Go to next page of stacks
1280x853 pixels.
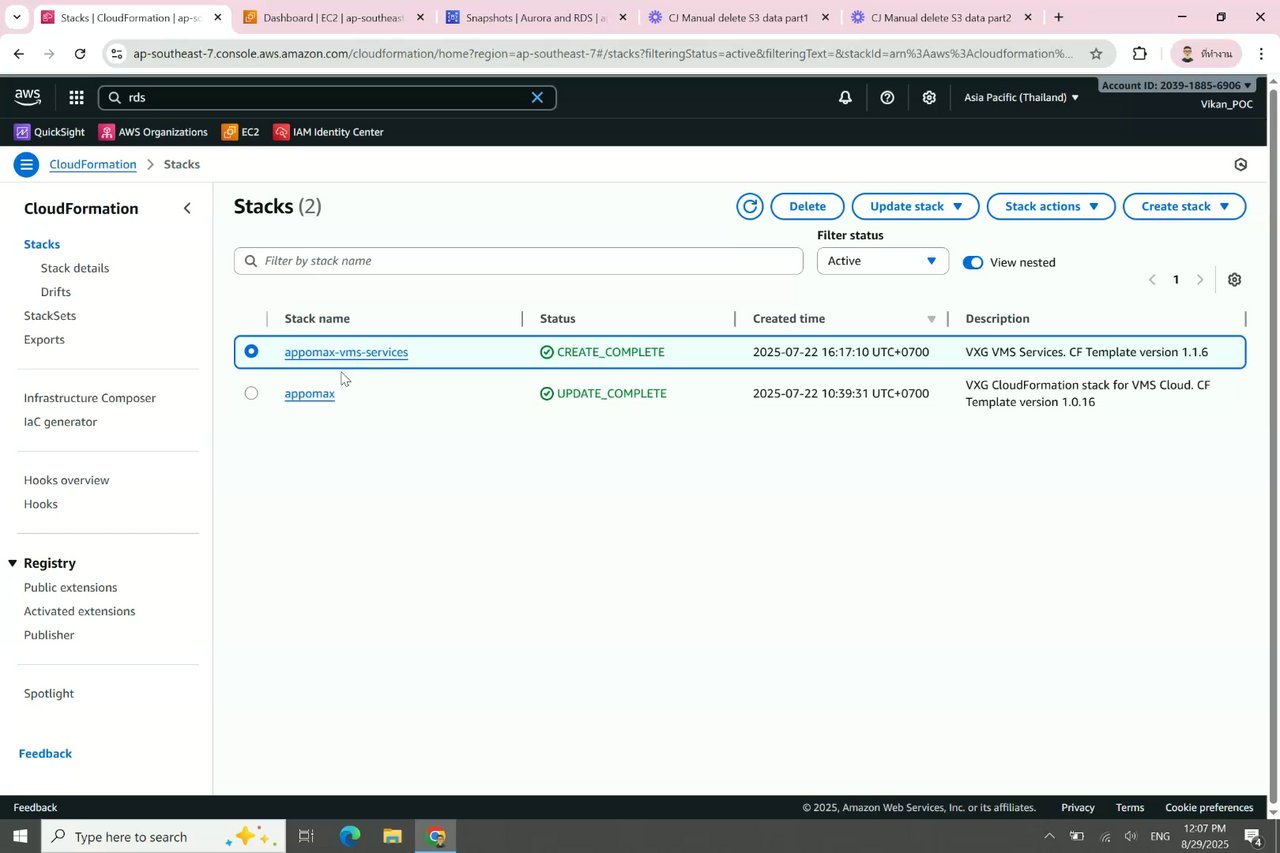tap(1200, 280)
